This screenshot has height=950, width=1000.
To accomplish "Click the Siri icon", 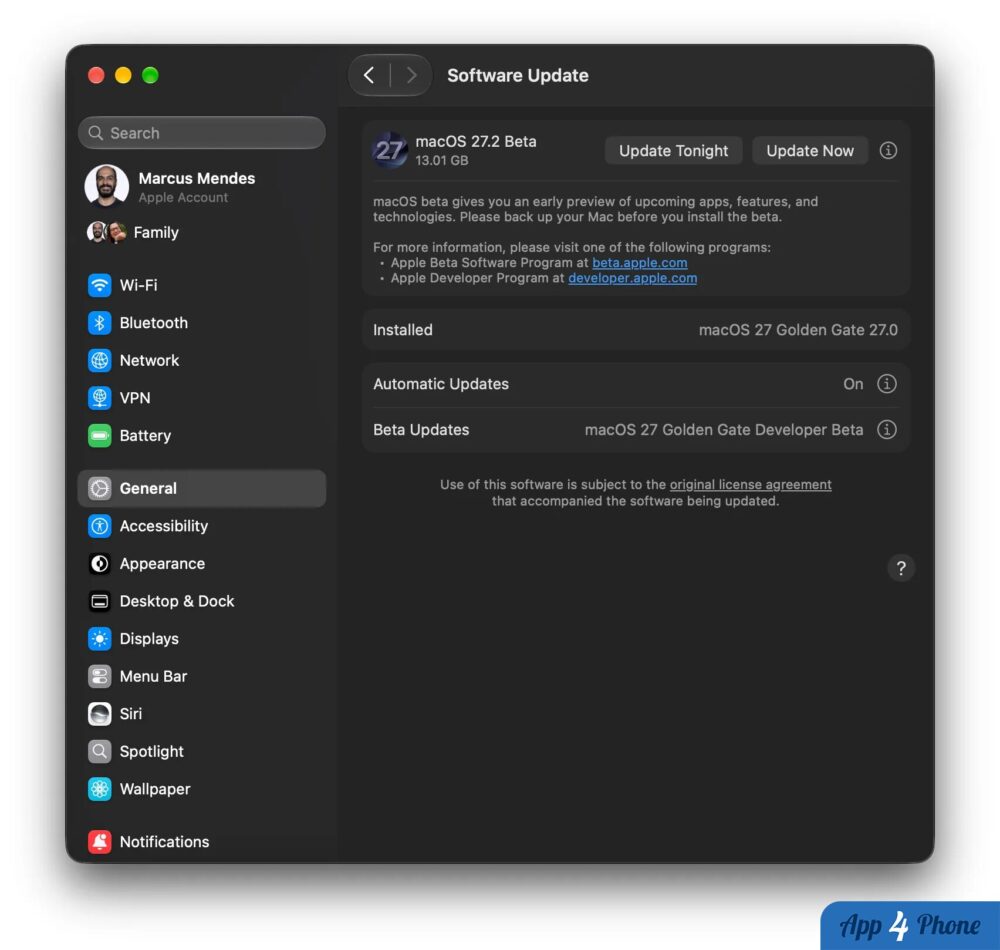I will coord(99,714).
